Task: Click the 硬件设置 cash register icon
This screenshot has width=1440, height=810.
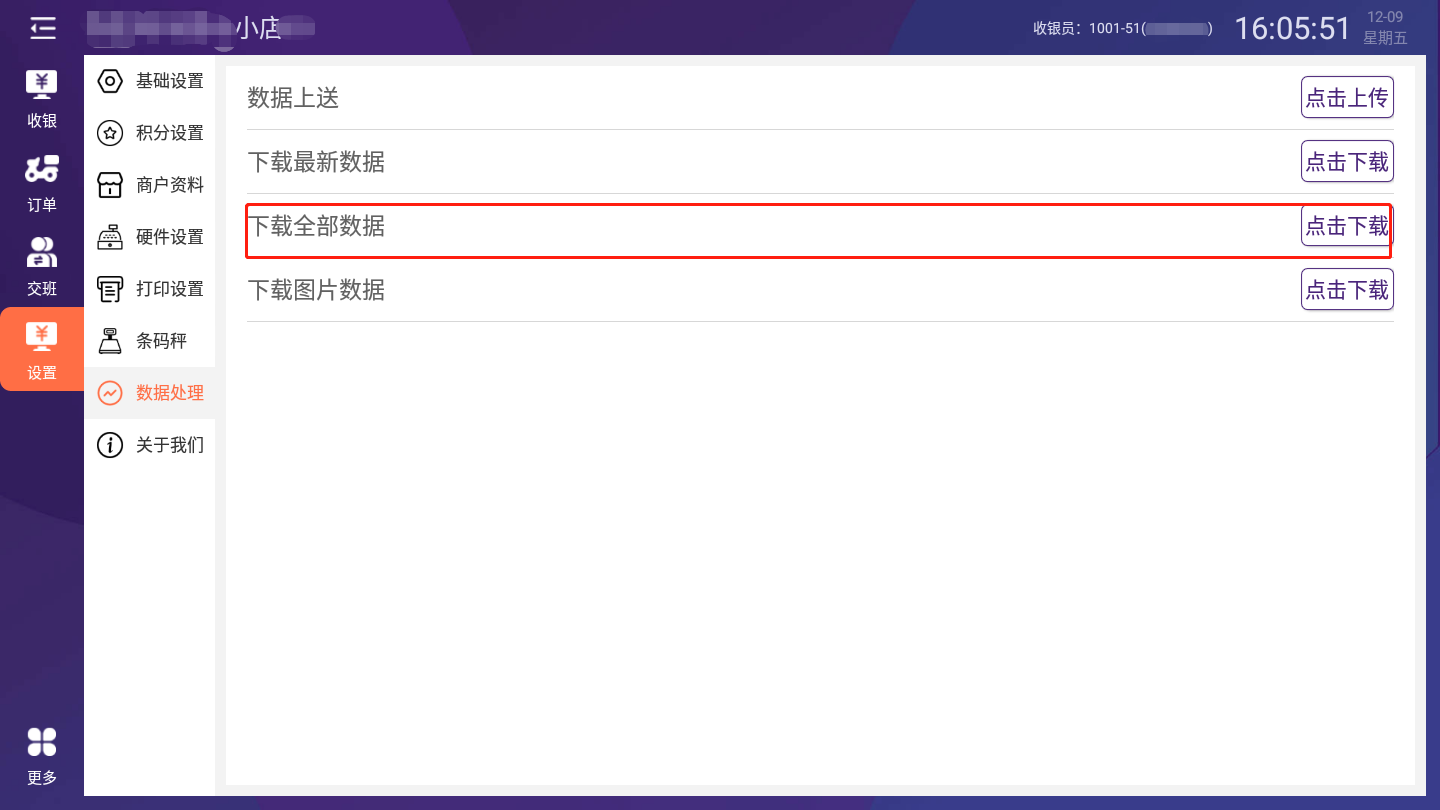Action: [x=110, y=237]
